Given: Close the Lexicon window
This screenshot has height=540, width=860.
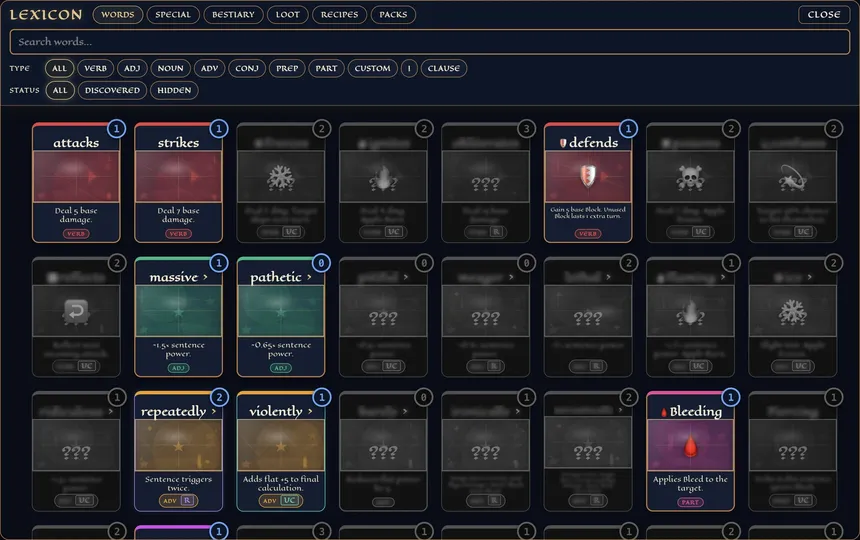Looking at the screenshot, I should (x=823, y=15).
